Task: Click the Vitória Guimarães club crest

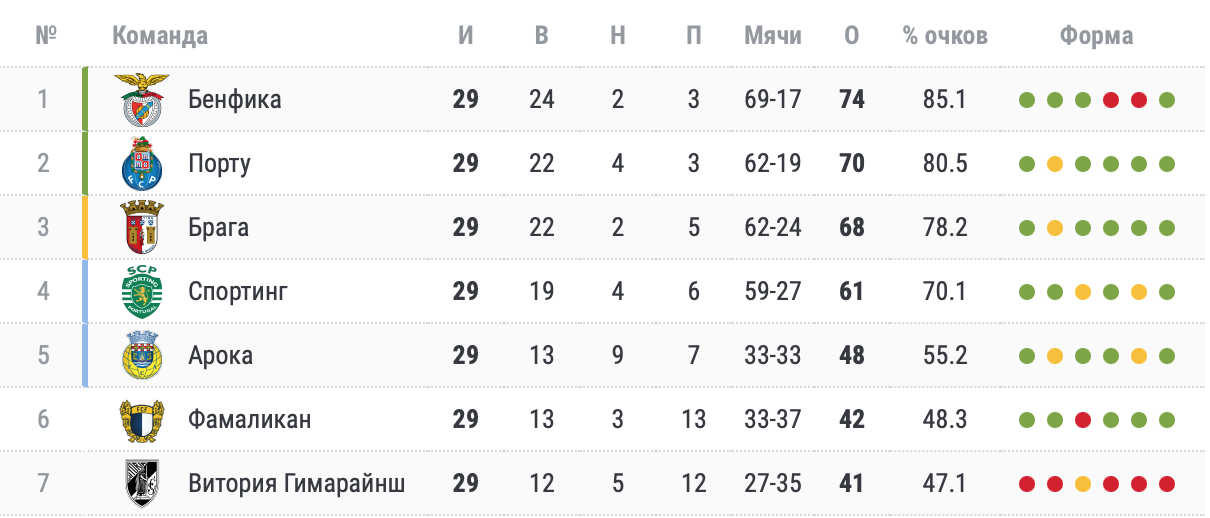Action: coord(142,484)
